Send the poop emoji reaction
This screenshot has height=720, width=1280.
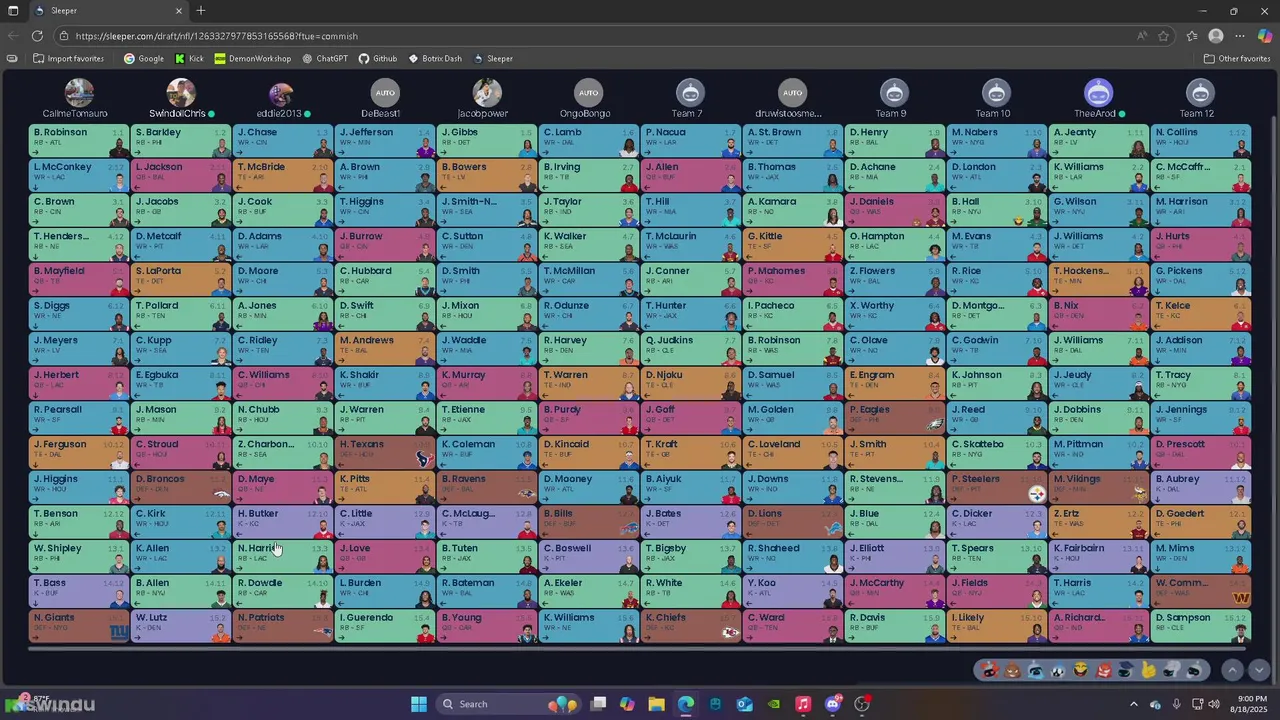1012,670
